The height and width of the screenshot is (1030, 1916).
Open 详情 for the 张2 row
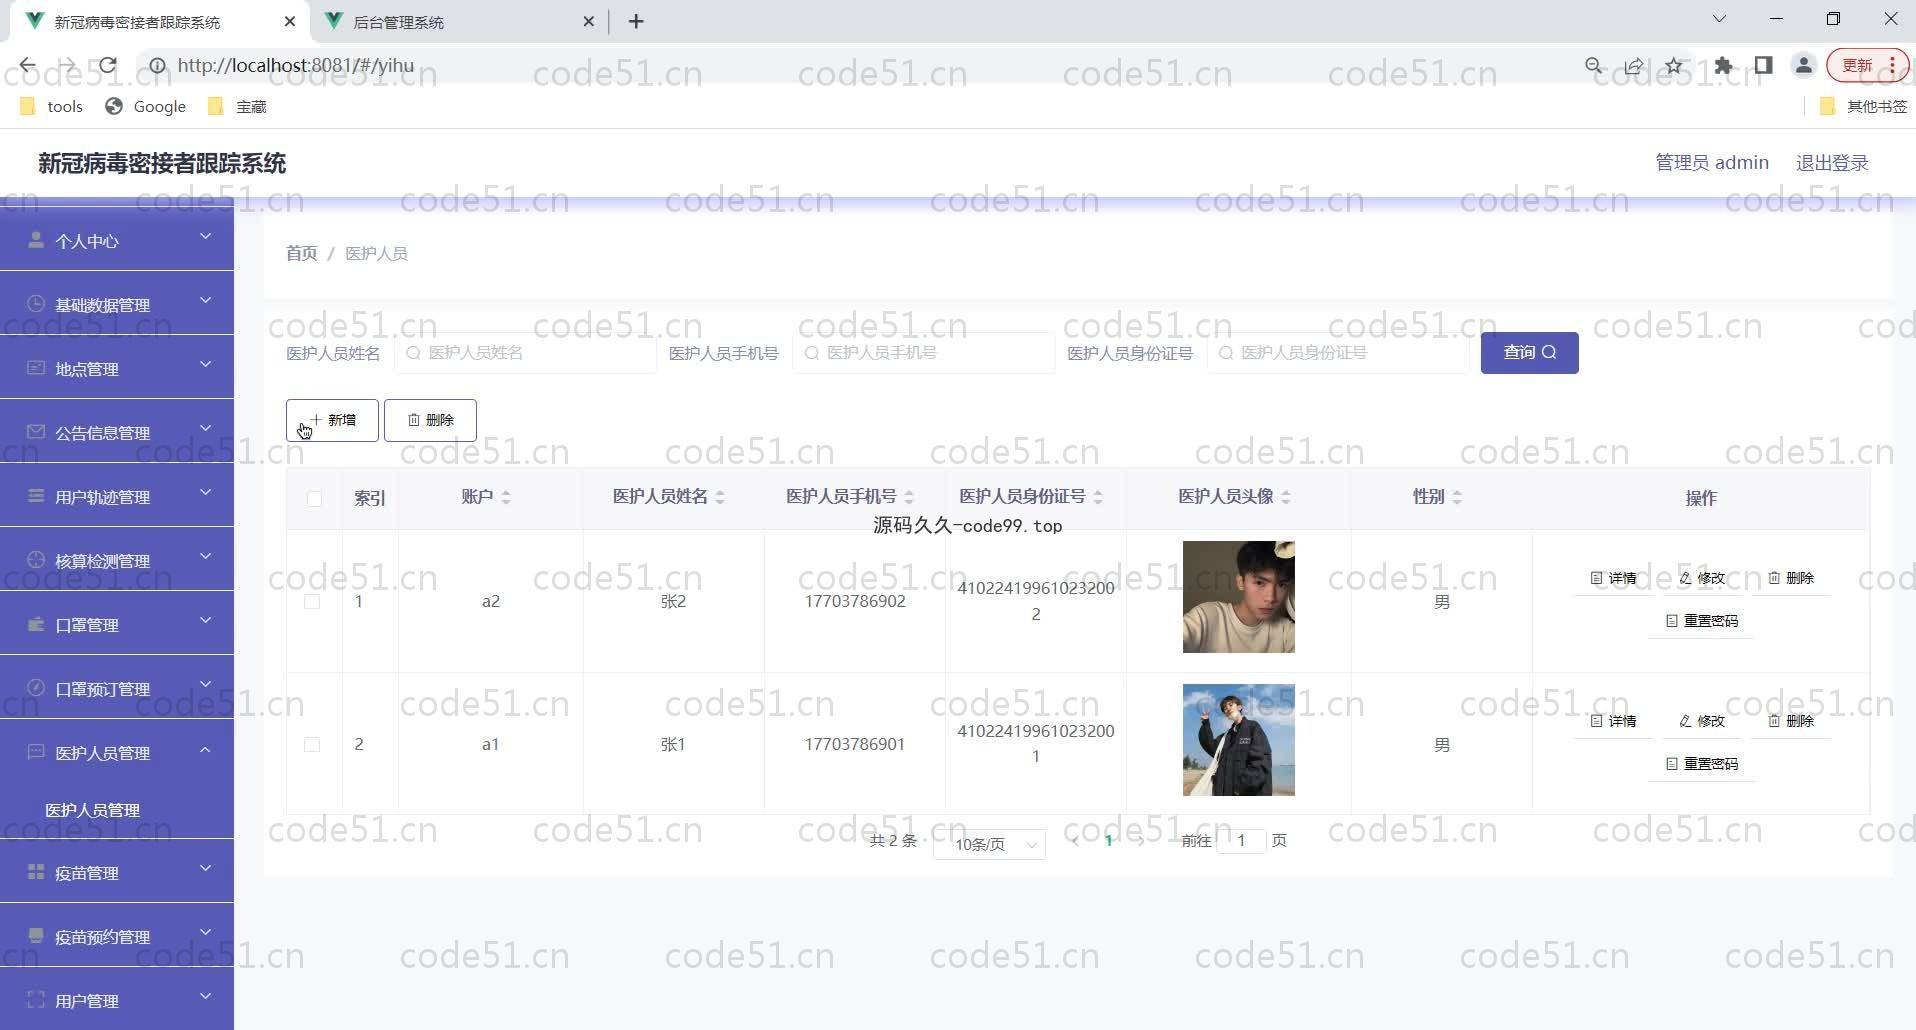[1613, 578]
